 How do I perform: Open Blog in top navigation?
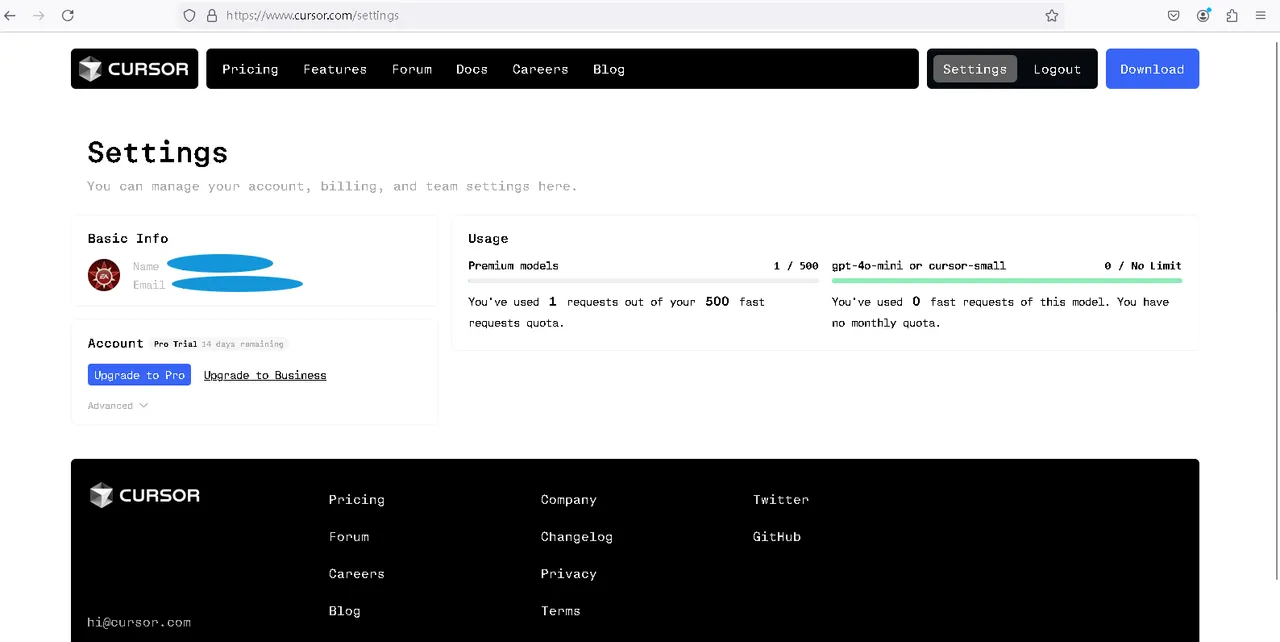[609, 69]
